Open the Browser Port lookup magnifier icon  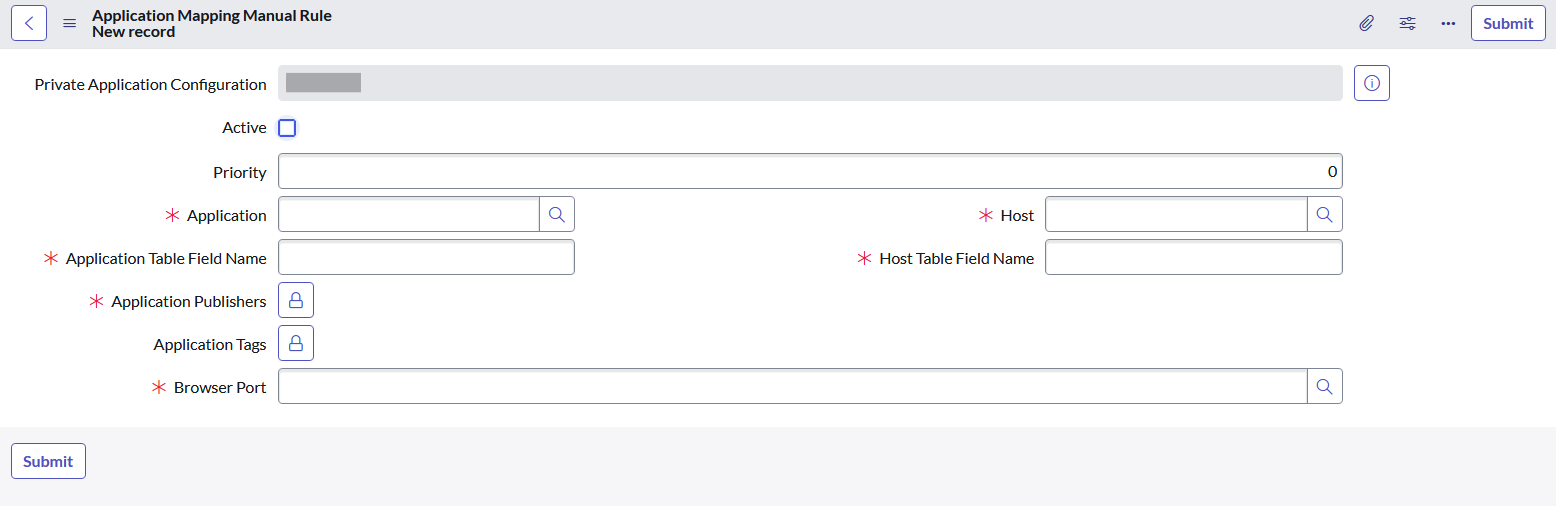click(1325, 386)
